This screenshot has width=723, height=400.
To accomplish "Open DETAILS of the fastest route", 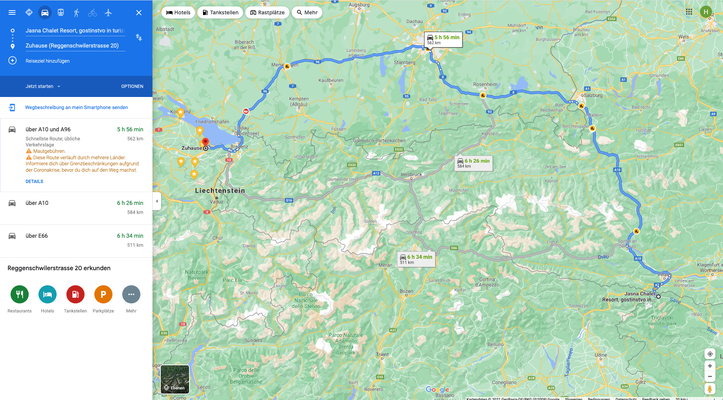I will [35, 181].
